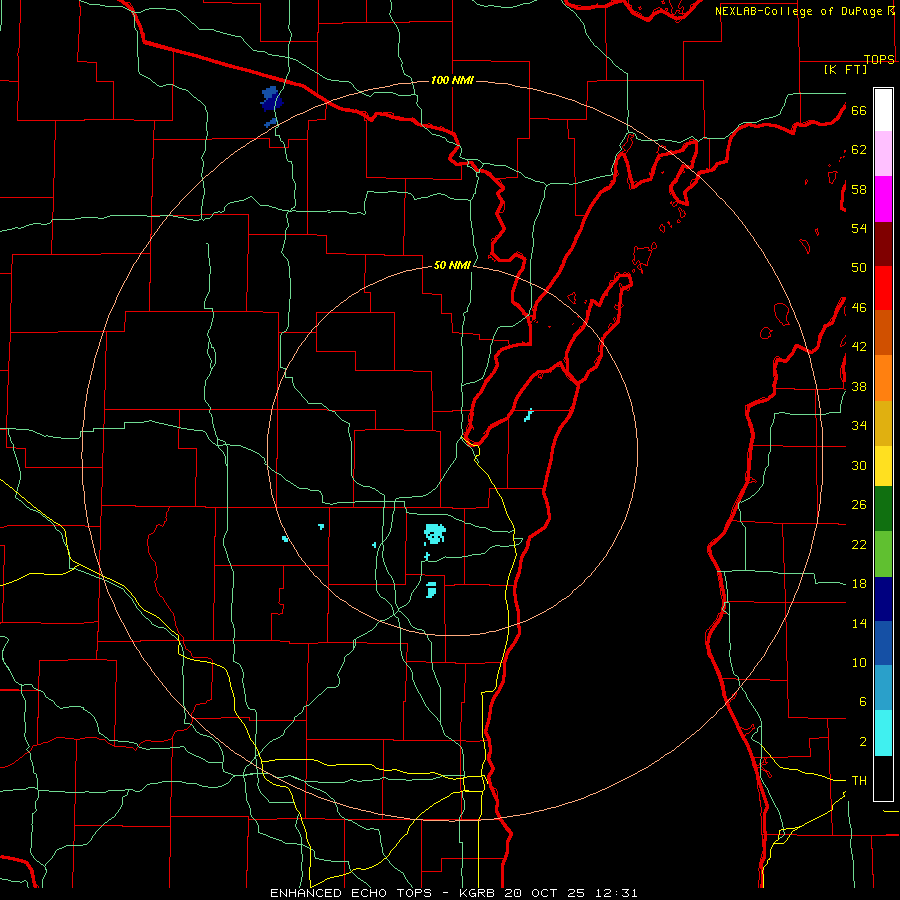Click the light pink 62 K FT swatch

tap(883, 153)
